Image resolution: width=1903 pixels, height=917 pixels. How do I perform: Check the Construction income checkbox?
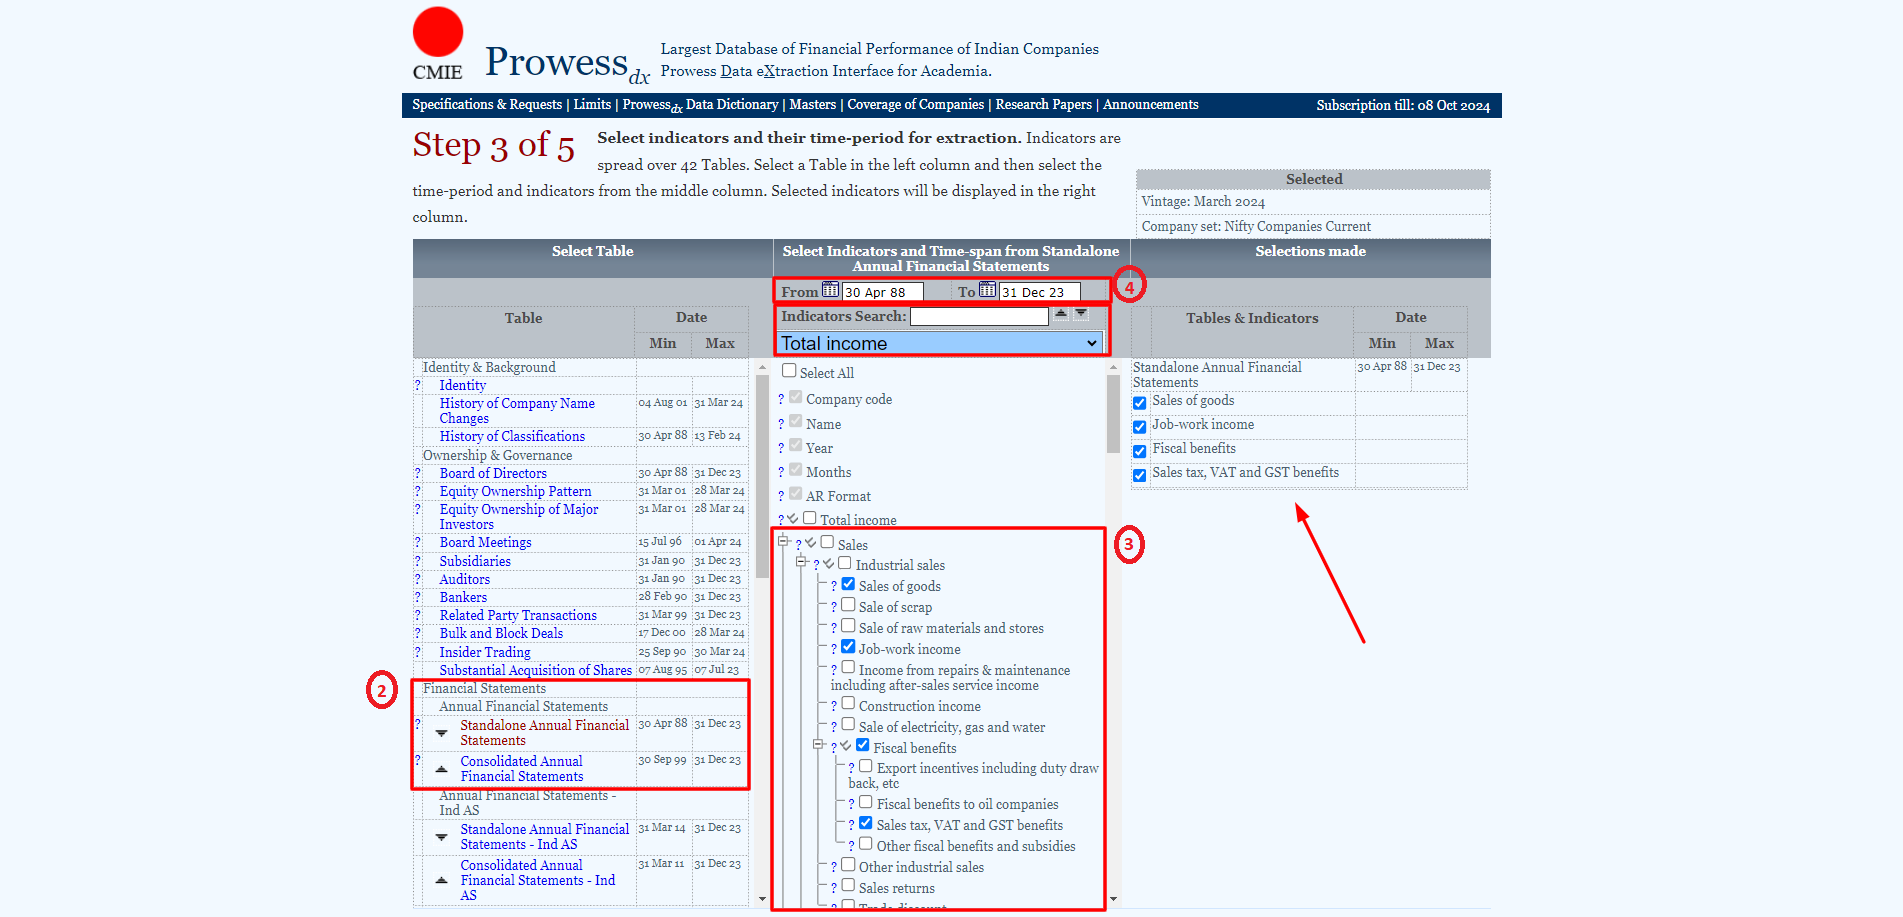coord(848,704)
